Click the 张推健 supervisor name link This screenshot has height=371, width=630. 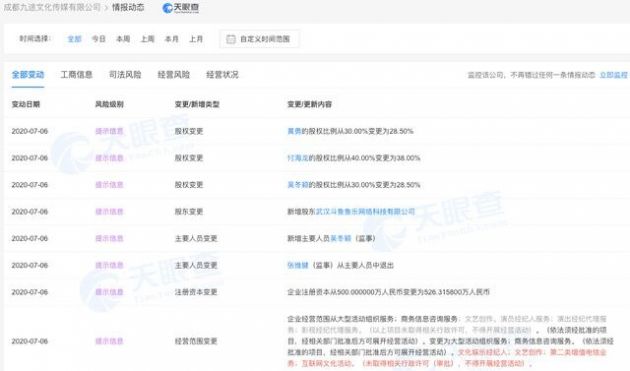tap(297, 265)
